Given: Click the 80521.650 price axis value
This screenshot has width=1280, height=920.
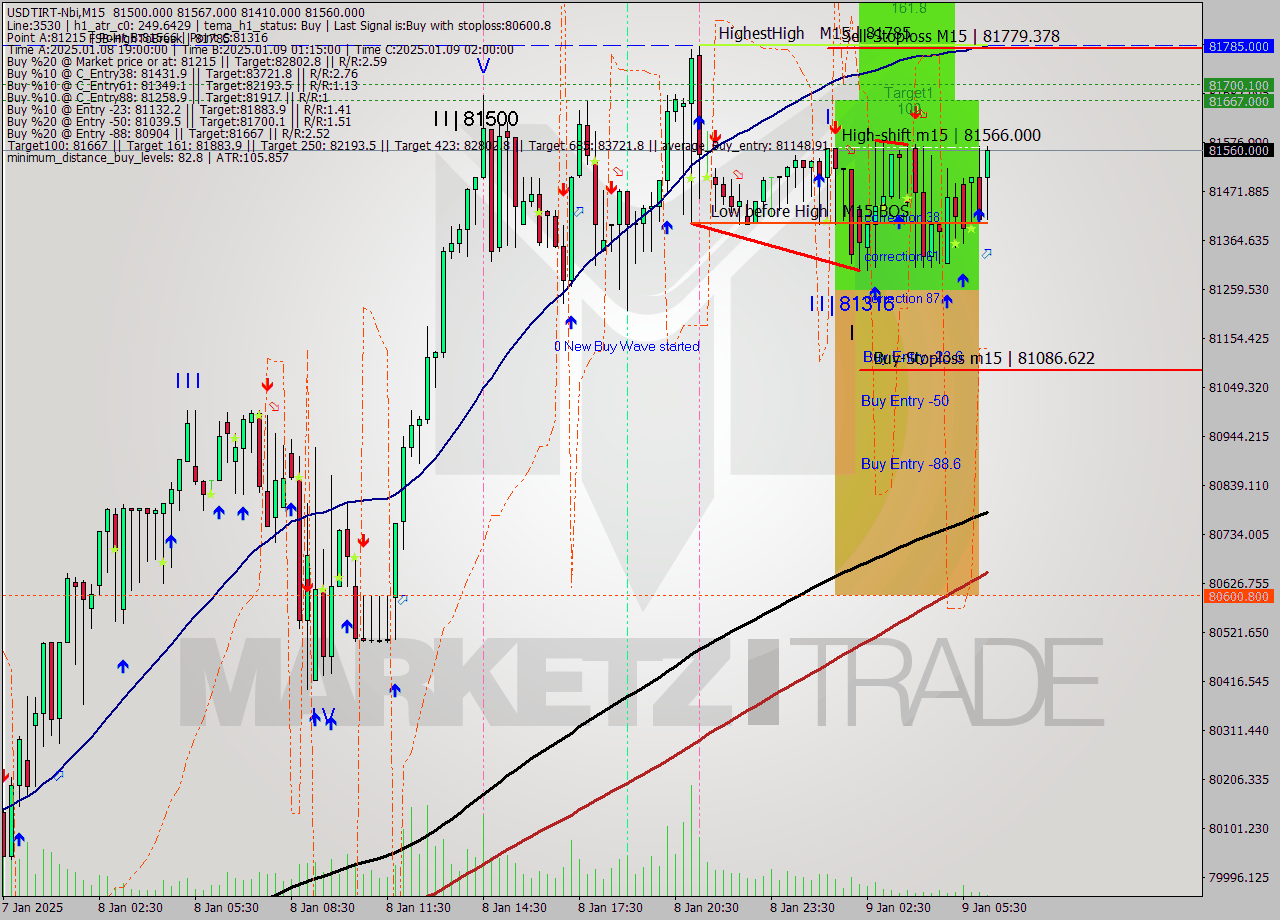Looking at the screenshot, I should [x=1239, y=632].
